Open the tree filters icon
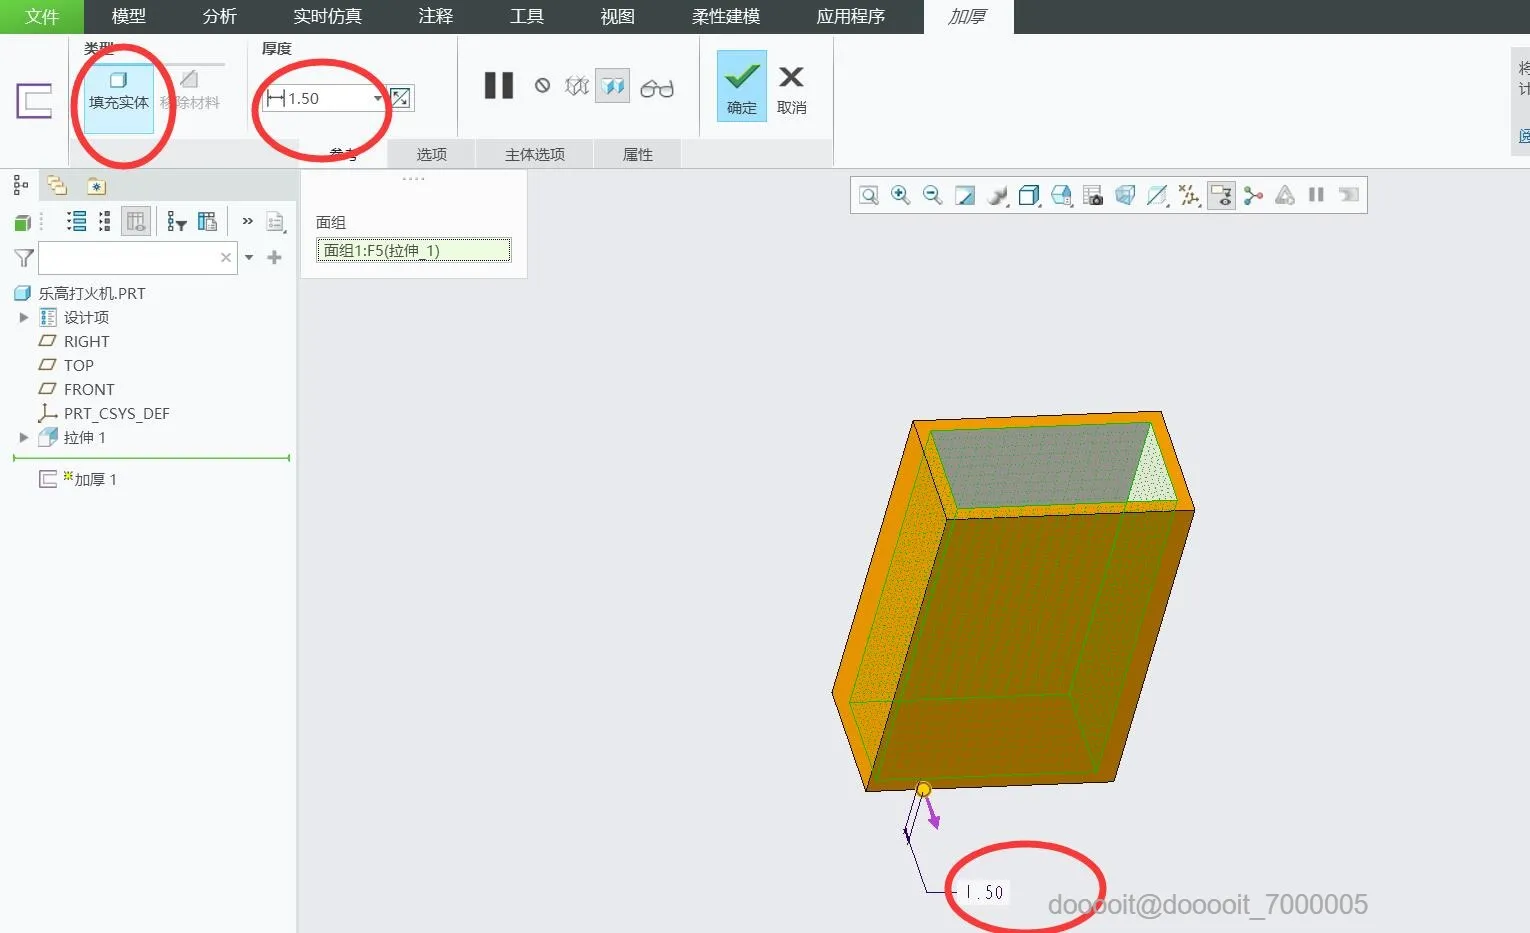 tap(177, 221)
